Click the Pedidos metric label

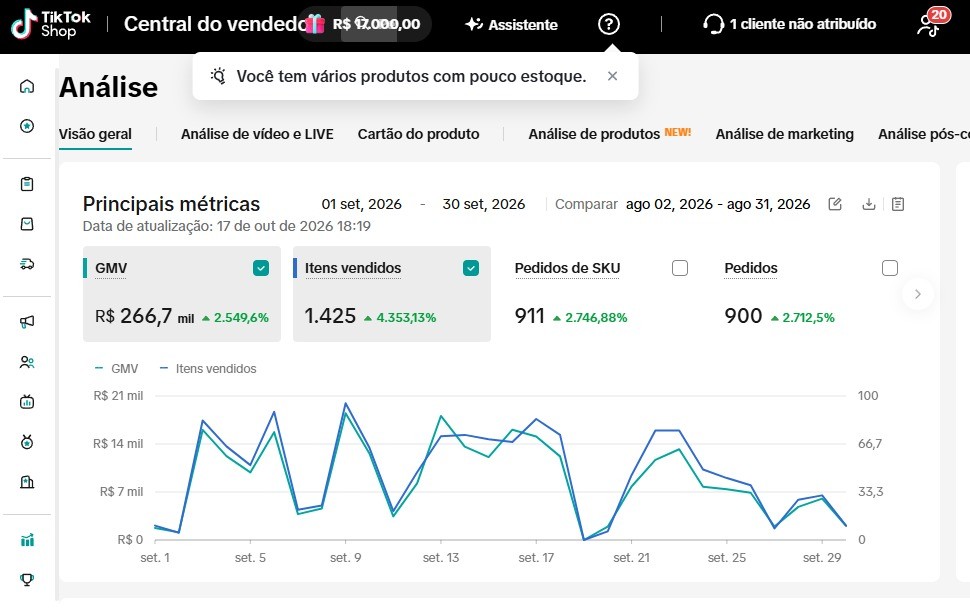751,268
